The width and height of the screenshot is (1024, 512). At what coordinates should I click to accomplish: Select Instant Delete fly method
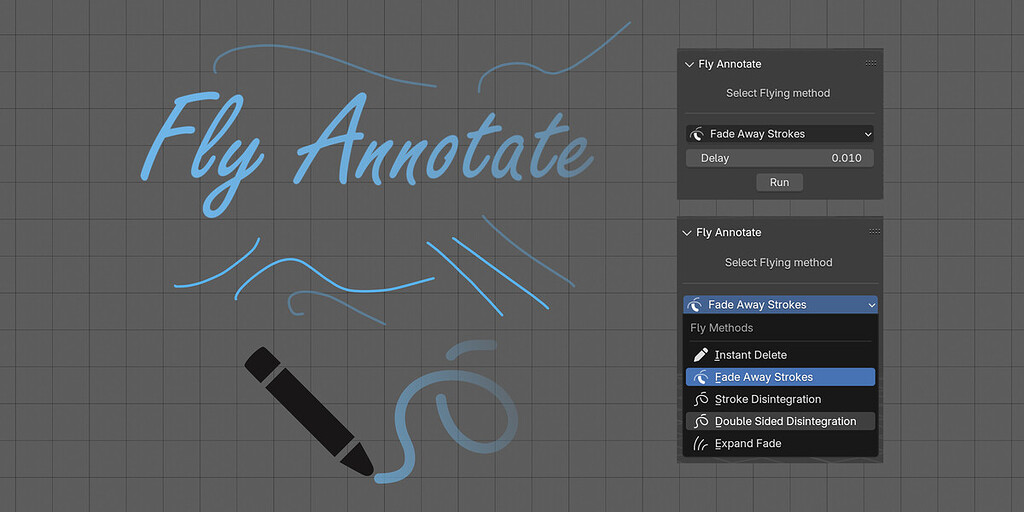click(780, 355)
